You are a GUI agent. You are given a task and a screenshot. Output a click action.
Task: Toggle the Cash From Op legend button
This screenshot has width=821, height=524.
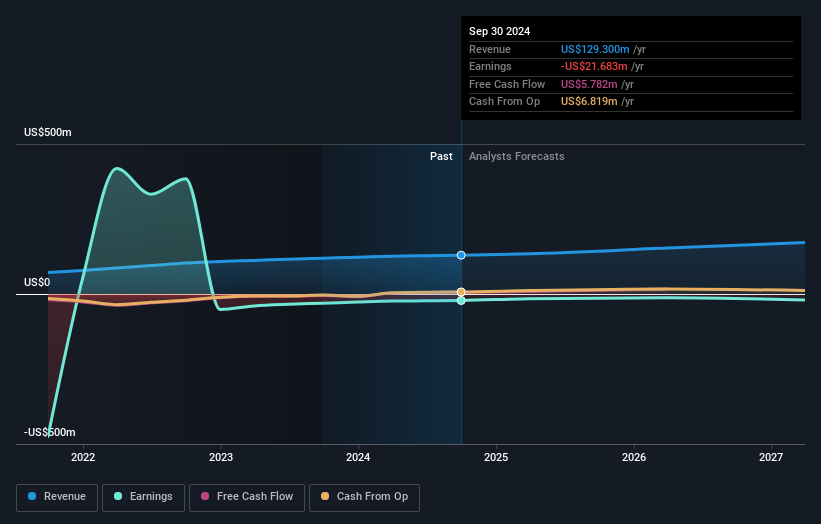pyautogui.click(x=364, y=497)
